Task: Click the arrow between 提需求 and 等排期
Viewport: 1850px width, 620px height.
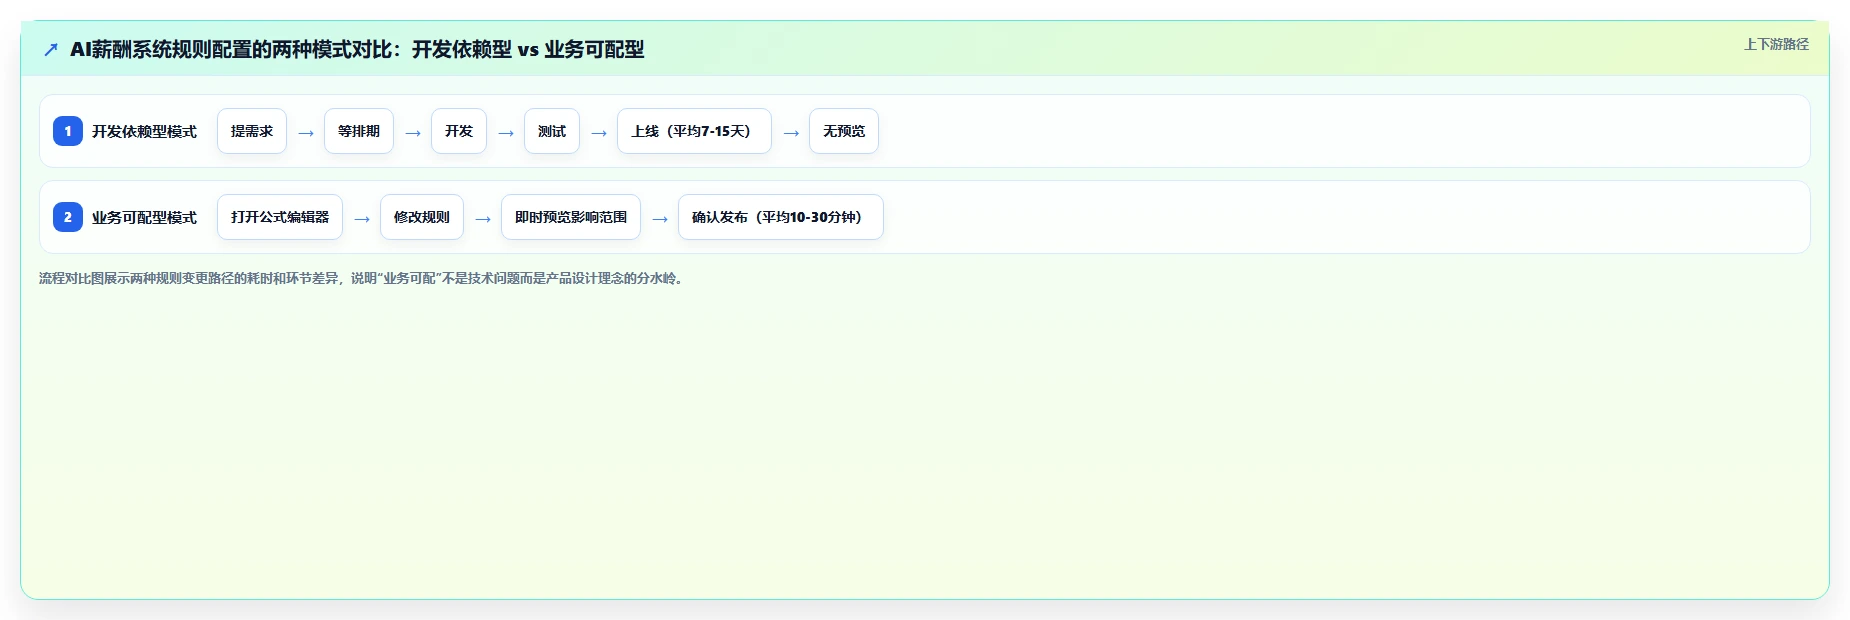Action: pos(306,133)
